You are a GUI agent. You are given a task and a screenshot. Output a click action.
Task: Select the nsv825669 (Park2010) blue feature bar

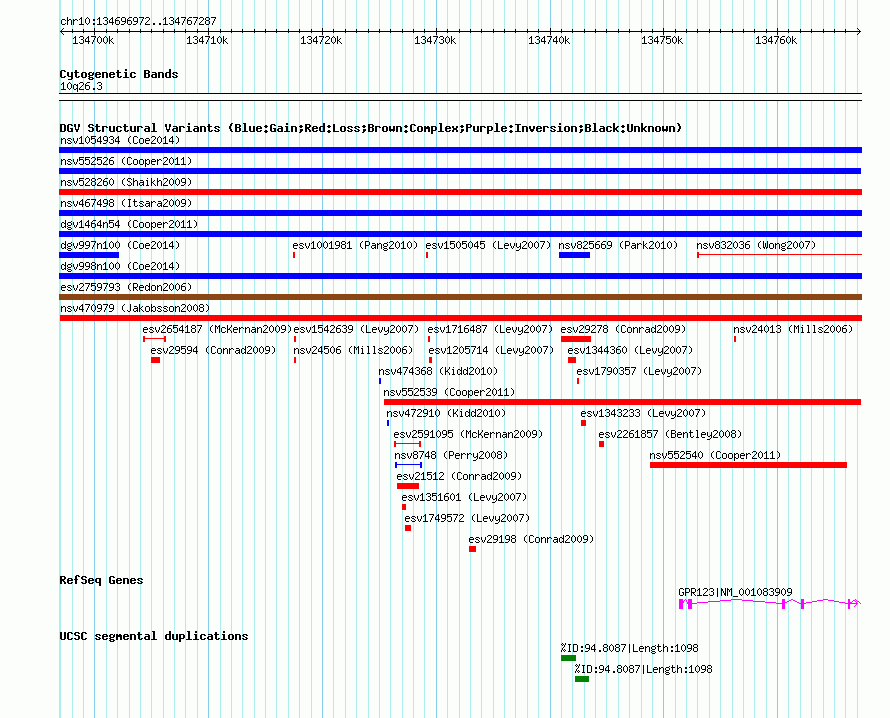click(x=574, y=255)
